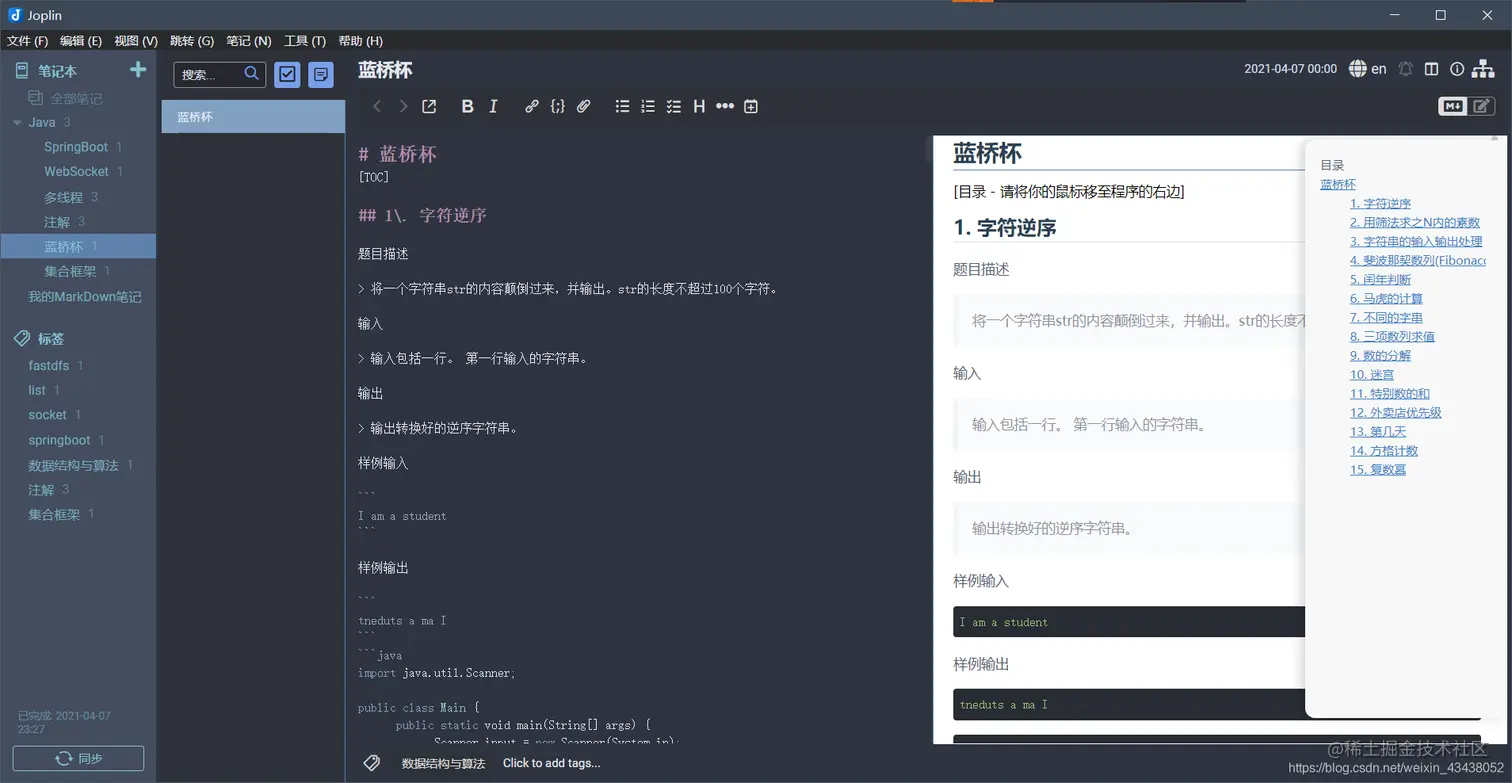Click TOC link 2. 用筛法求之N内的素数
The width and height of the screenshot is (1512, 783).
pos(1415,222)
